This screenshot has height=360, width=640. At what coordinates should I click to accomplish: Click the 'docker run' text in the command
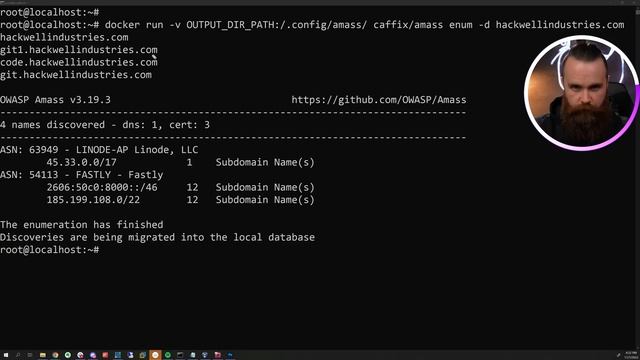click(134, 25)
